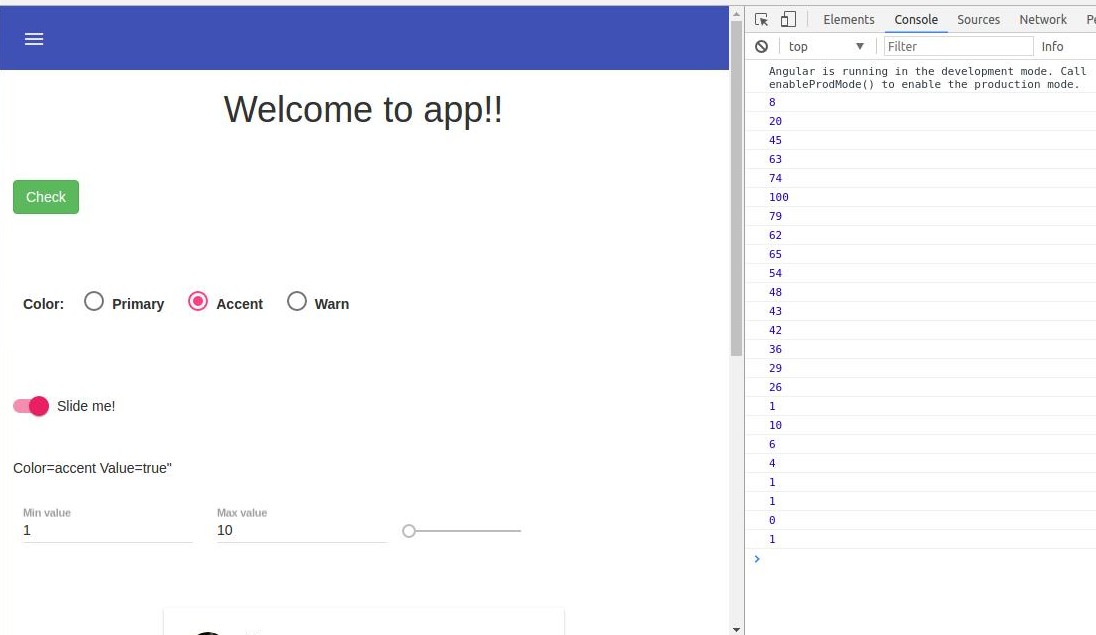Image resolution: width=1096 pixels, height=635 pixels.
Task: Switch to the Elements tab
Action: [x=848, y=19]
